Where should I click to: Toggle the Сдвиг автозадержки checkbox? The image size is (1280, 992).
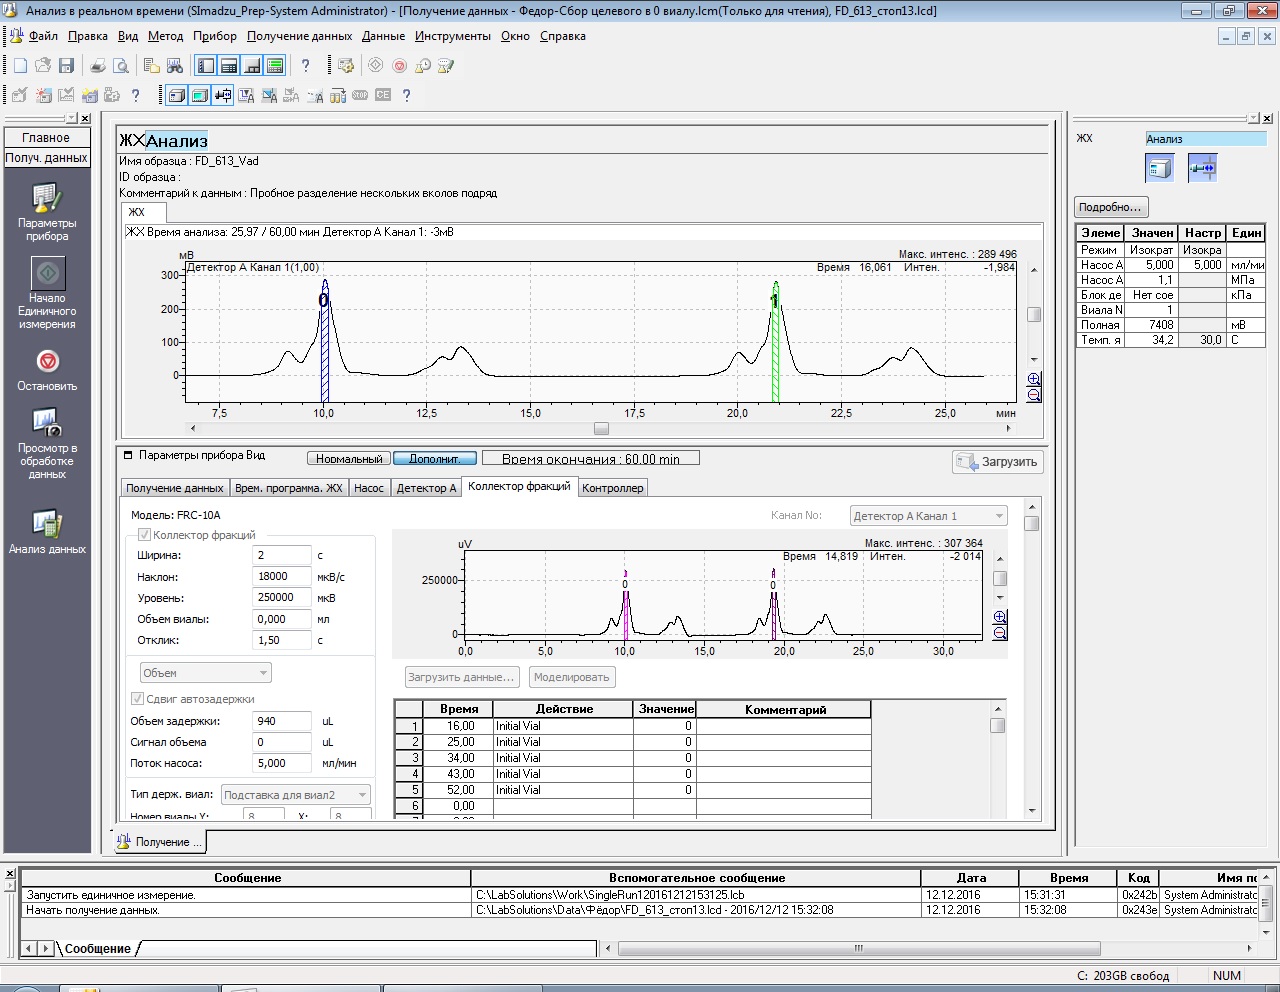138,699
